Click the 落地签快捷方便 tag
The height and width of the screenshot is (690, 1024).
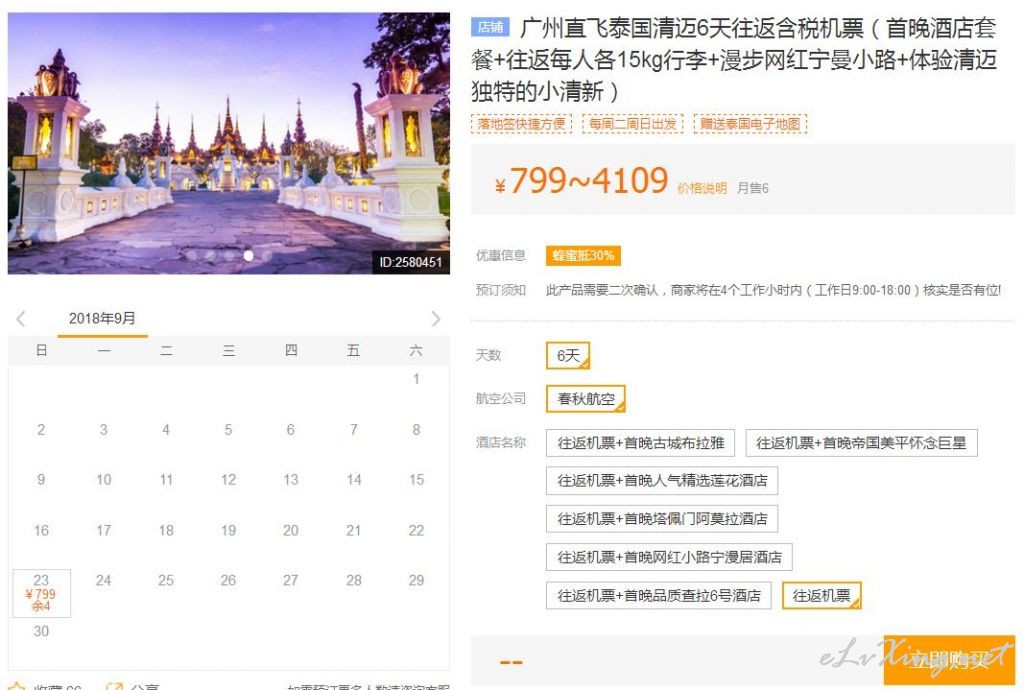click(521, 123)
